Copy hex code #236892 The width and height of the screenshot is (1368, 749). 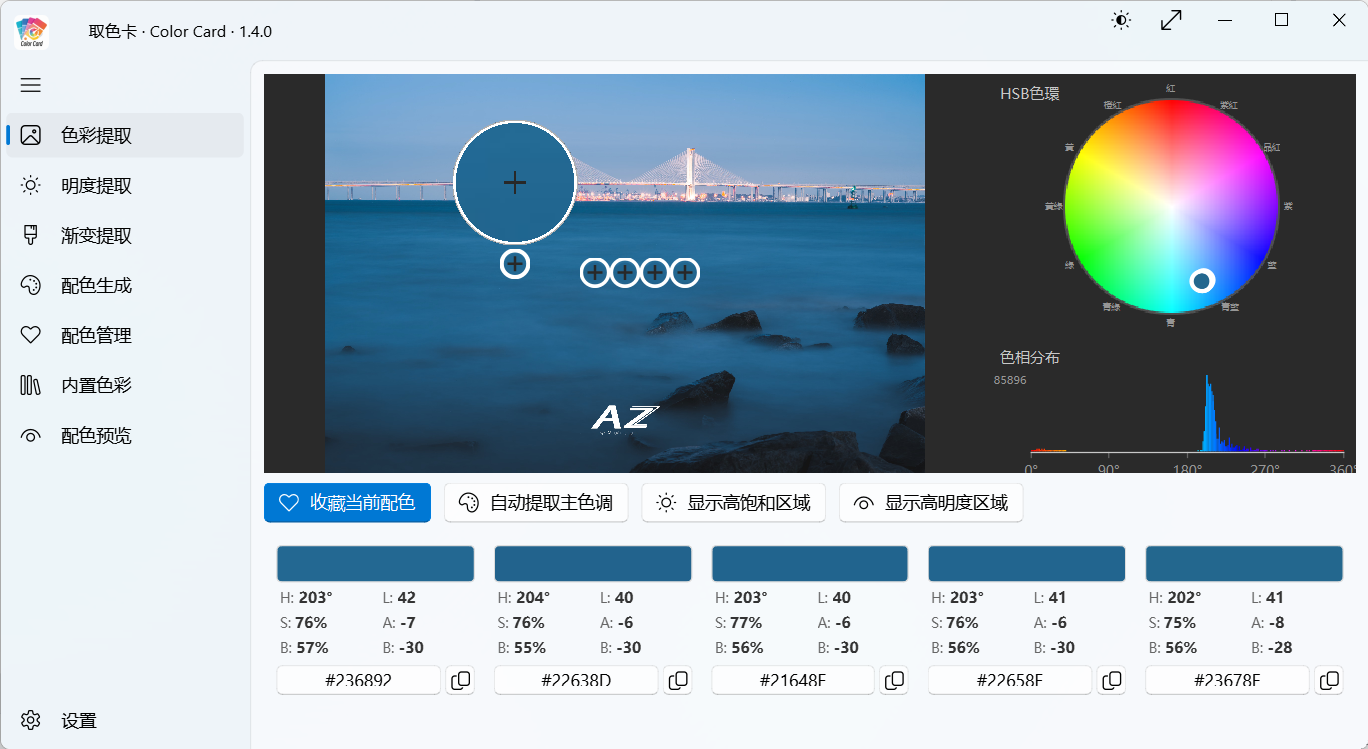pos(460,681)
